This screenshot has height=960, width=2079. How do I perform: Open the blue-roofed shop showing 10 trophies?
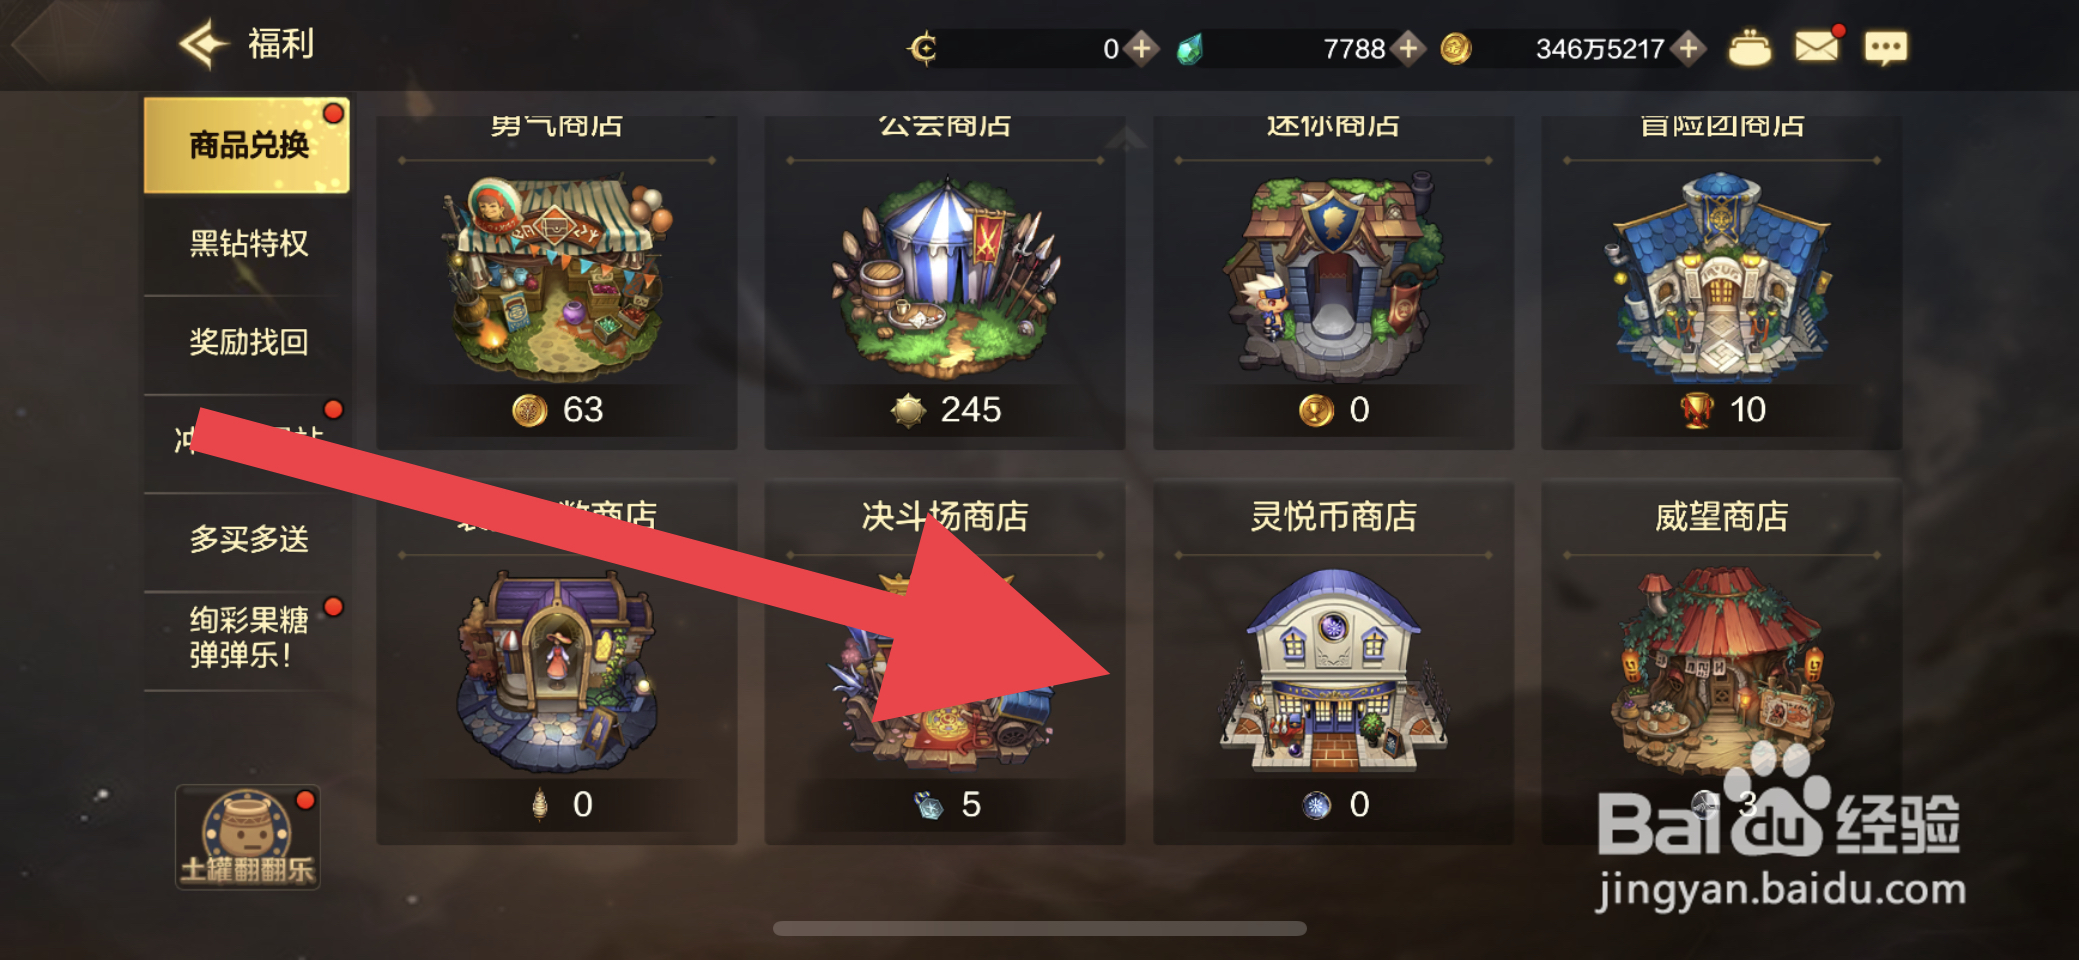coord(1721,282)
